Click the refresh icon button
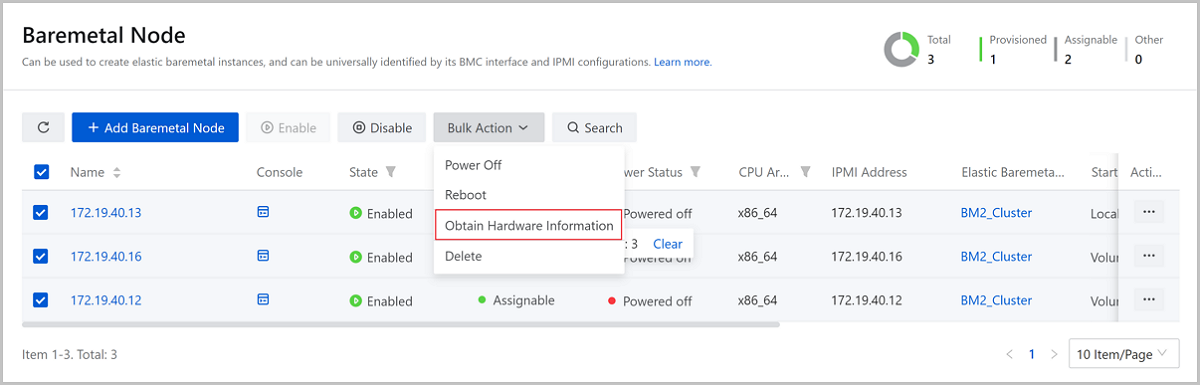1200x385 pixels. pos(43,128)
